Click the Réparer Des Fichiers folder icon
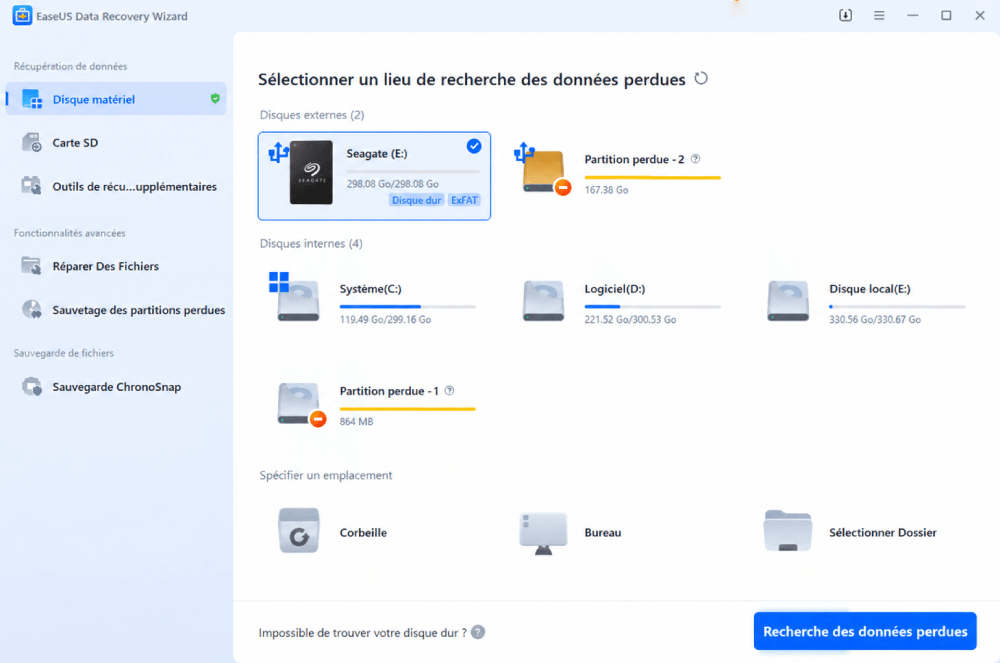The width and height of the screenshot is (1000, 663). coord(31,265)
